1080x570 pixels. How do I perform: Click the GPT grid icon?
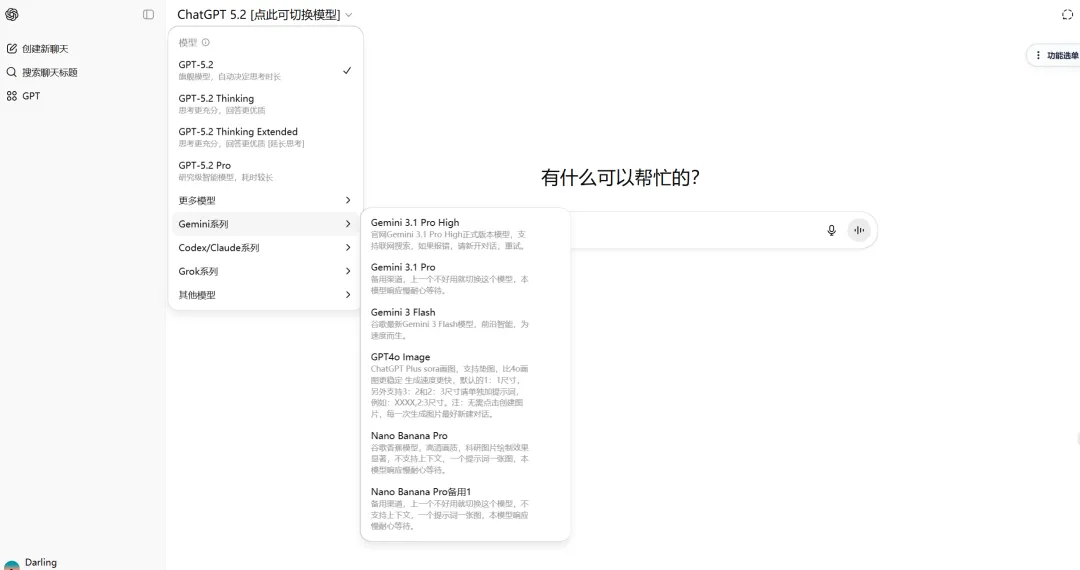[x=12, y=96]
